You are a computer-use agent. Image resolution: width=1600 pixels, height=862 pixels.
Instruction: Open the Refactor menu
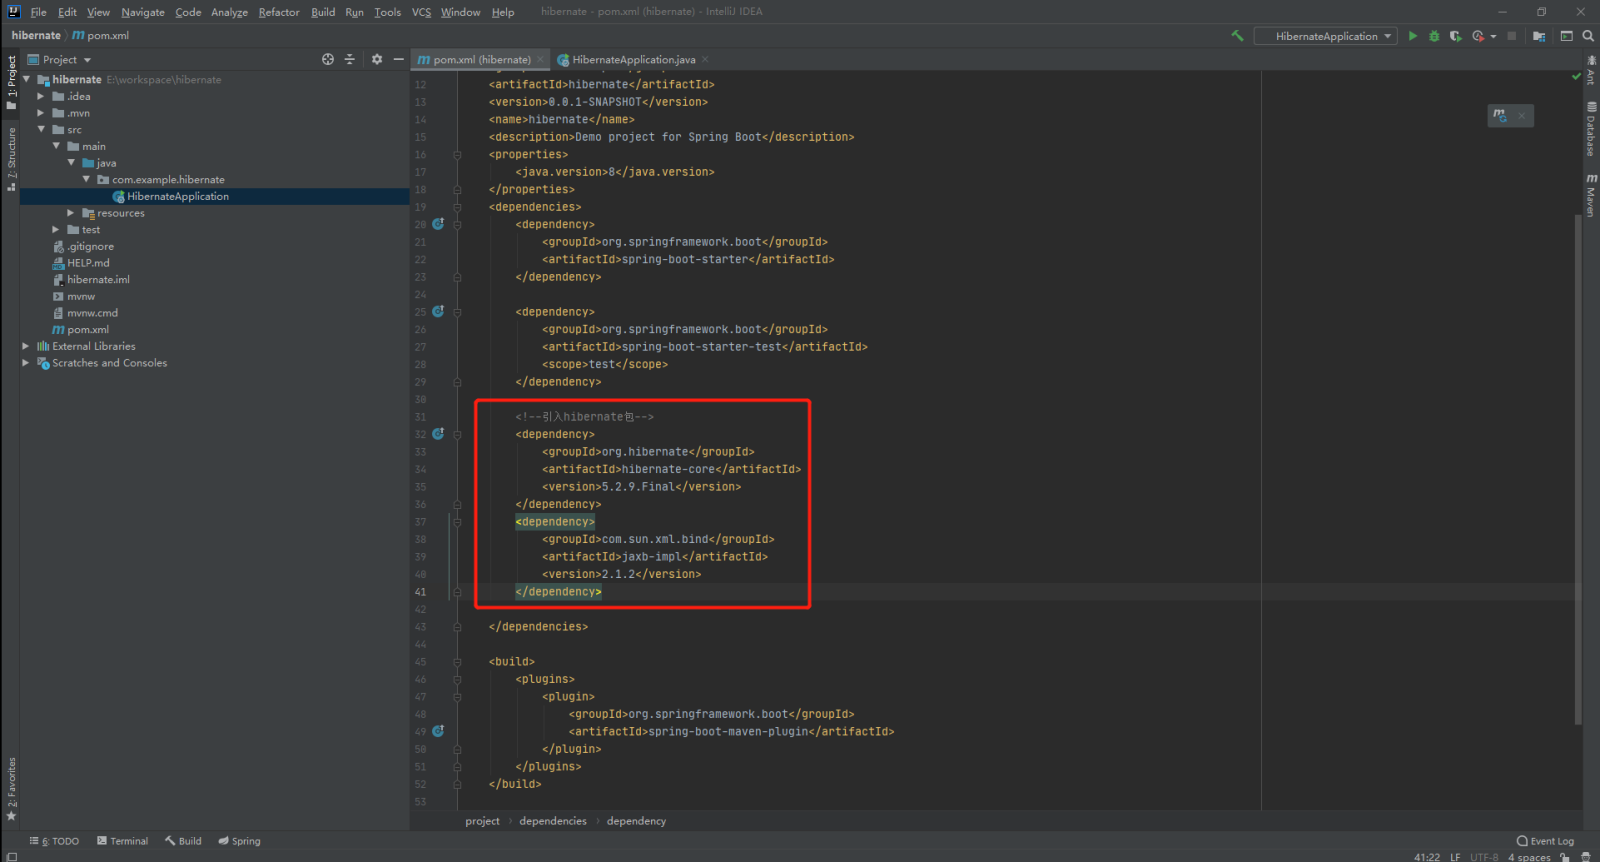coord(278,12)
